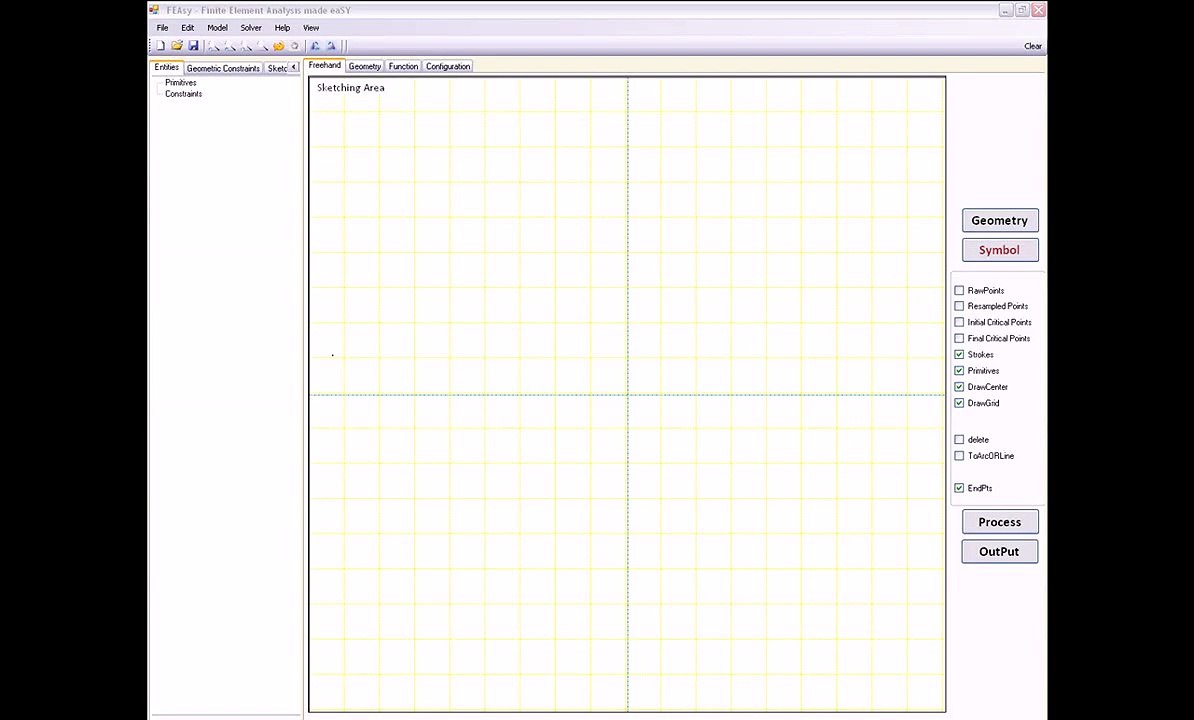Switch to the Geometry tab above the canvas
The width and height of the screenshot is (1194, 720).
click(365, 66)
